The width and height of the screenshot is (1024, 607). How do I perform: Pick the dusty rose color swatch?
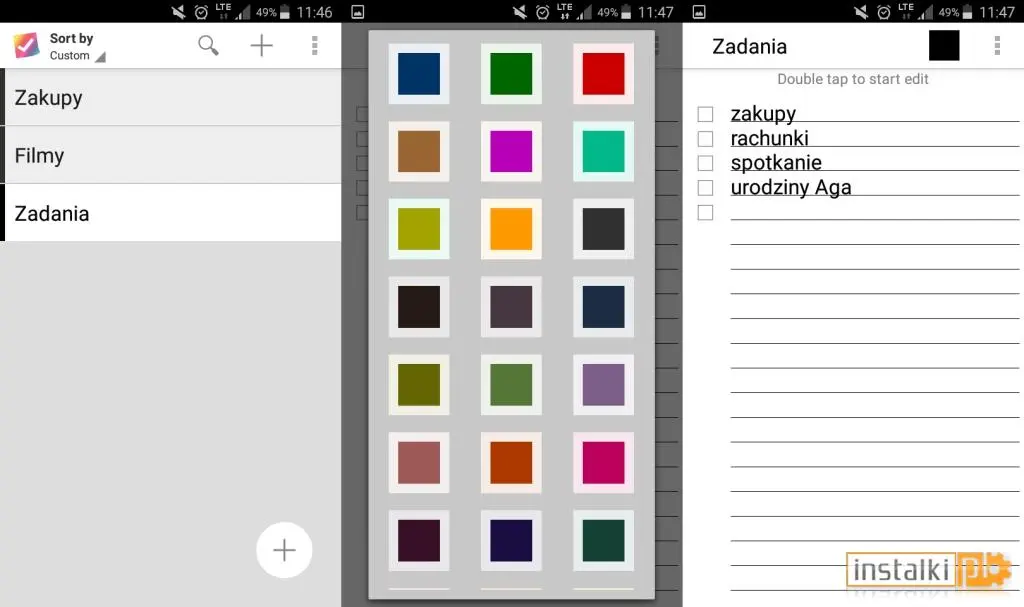[419, 462]
